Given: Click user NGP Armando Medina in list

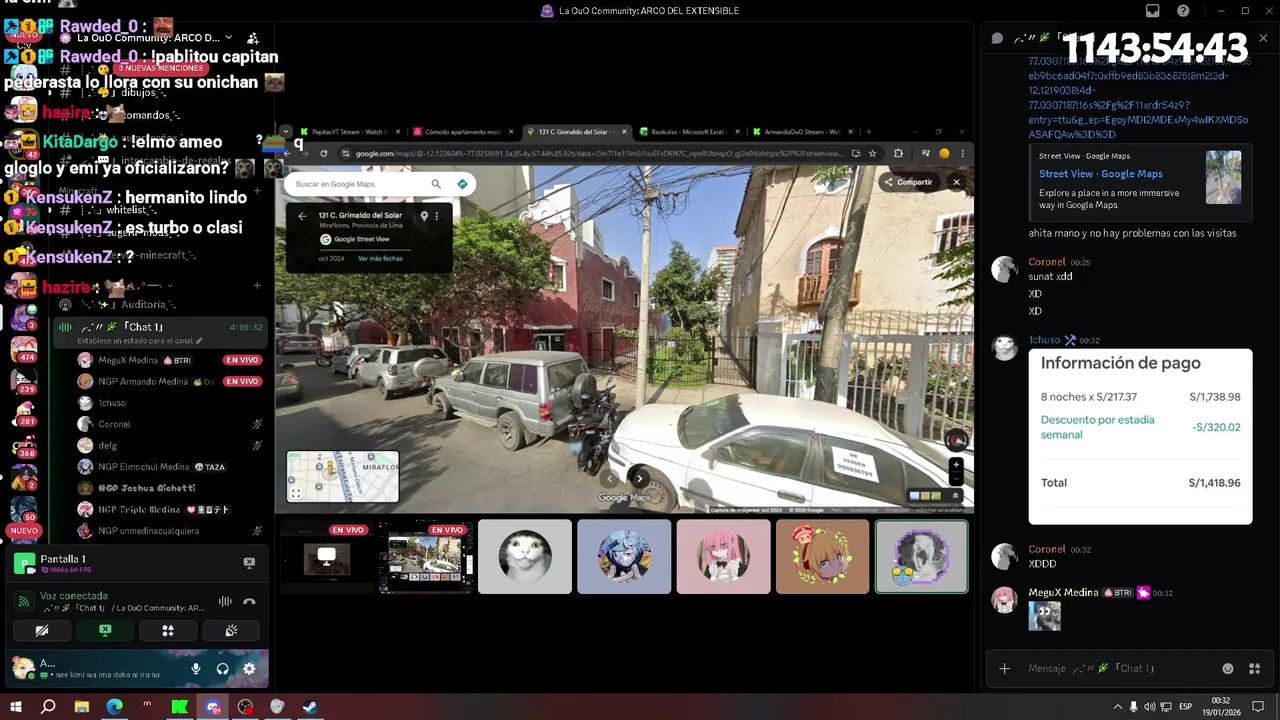Looking at the screenshot, I should 145,381.
